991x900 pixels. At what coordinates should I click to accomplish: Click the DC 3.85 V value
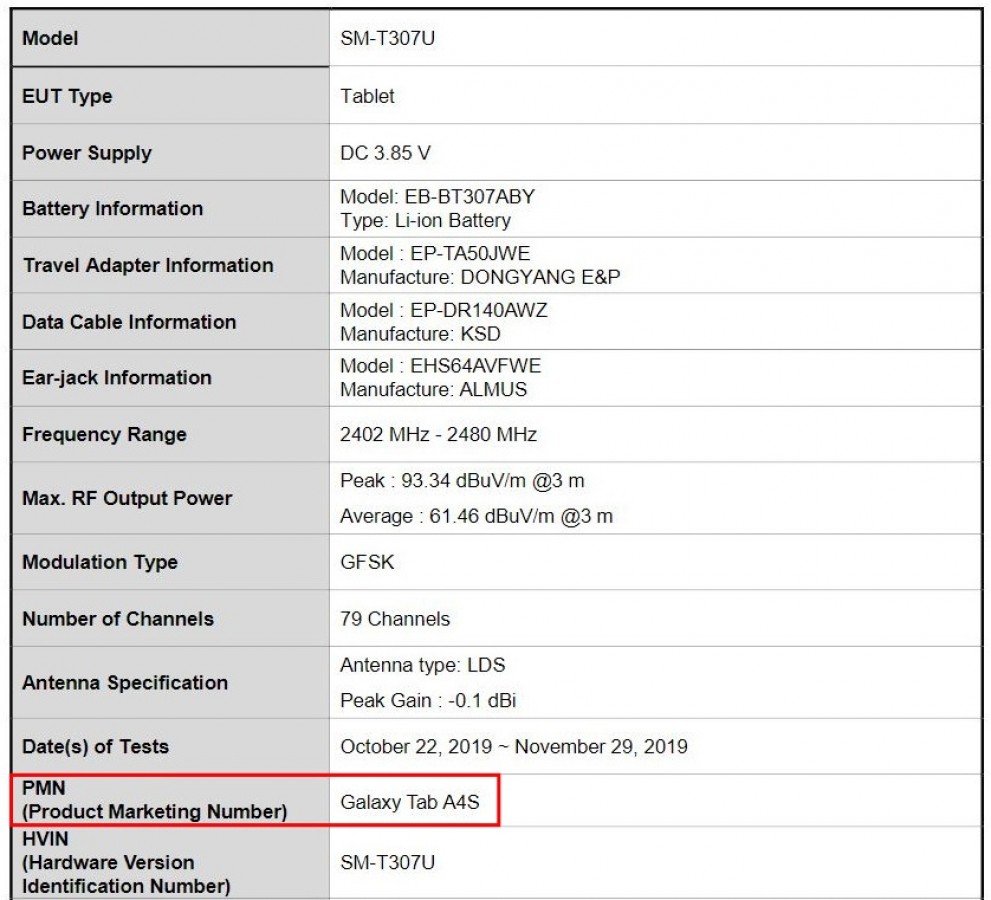pos(386,153)
